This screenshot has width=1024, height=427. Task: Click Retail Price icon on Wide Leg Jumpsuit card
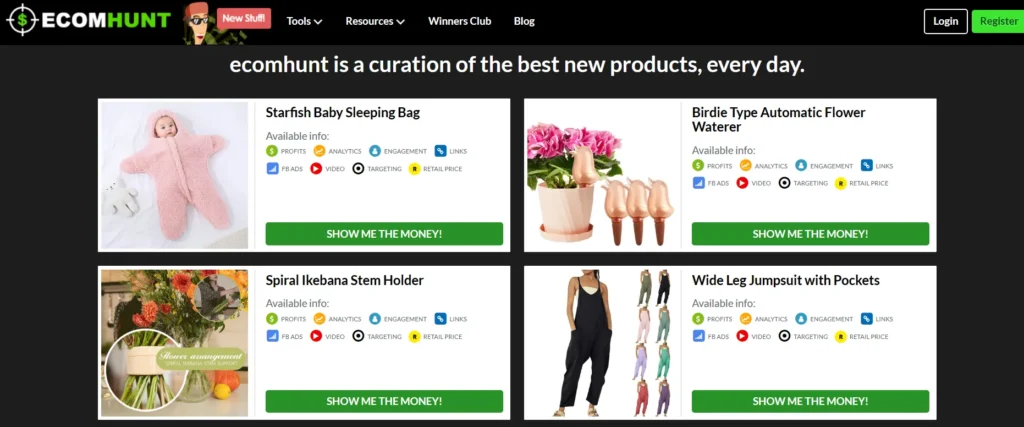(840, 336)
